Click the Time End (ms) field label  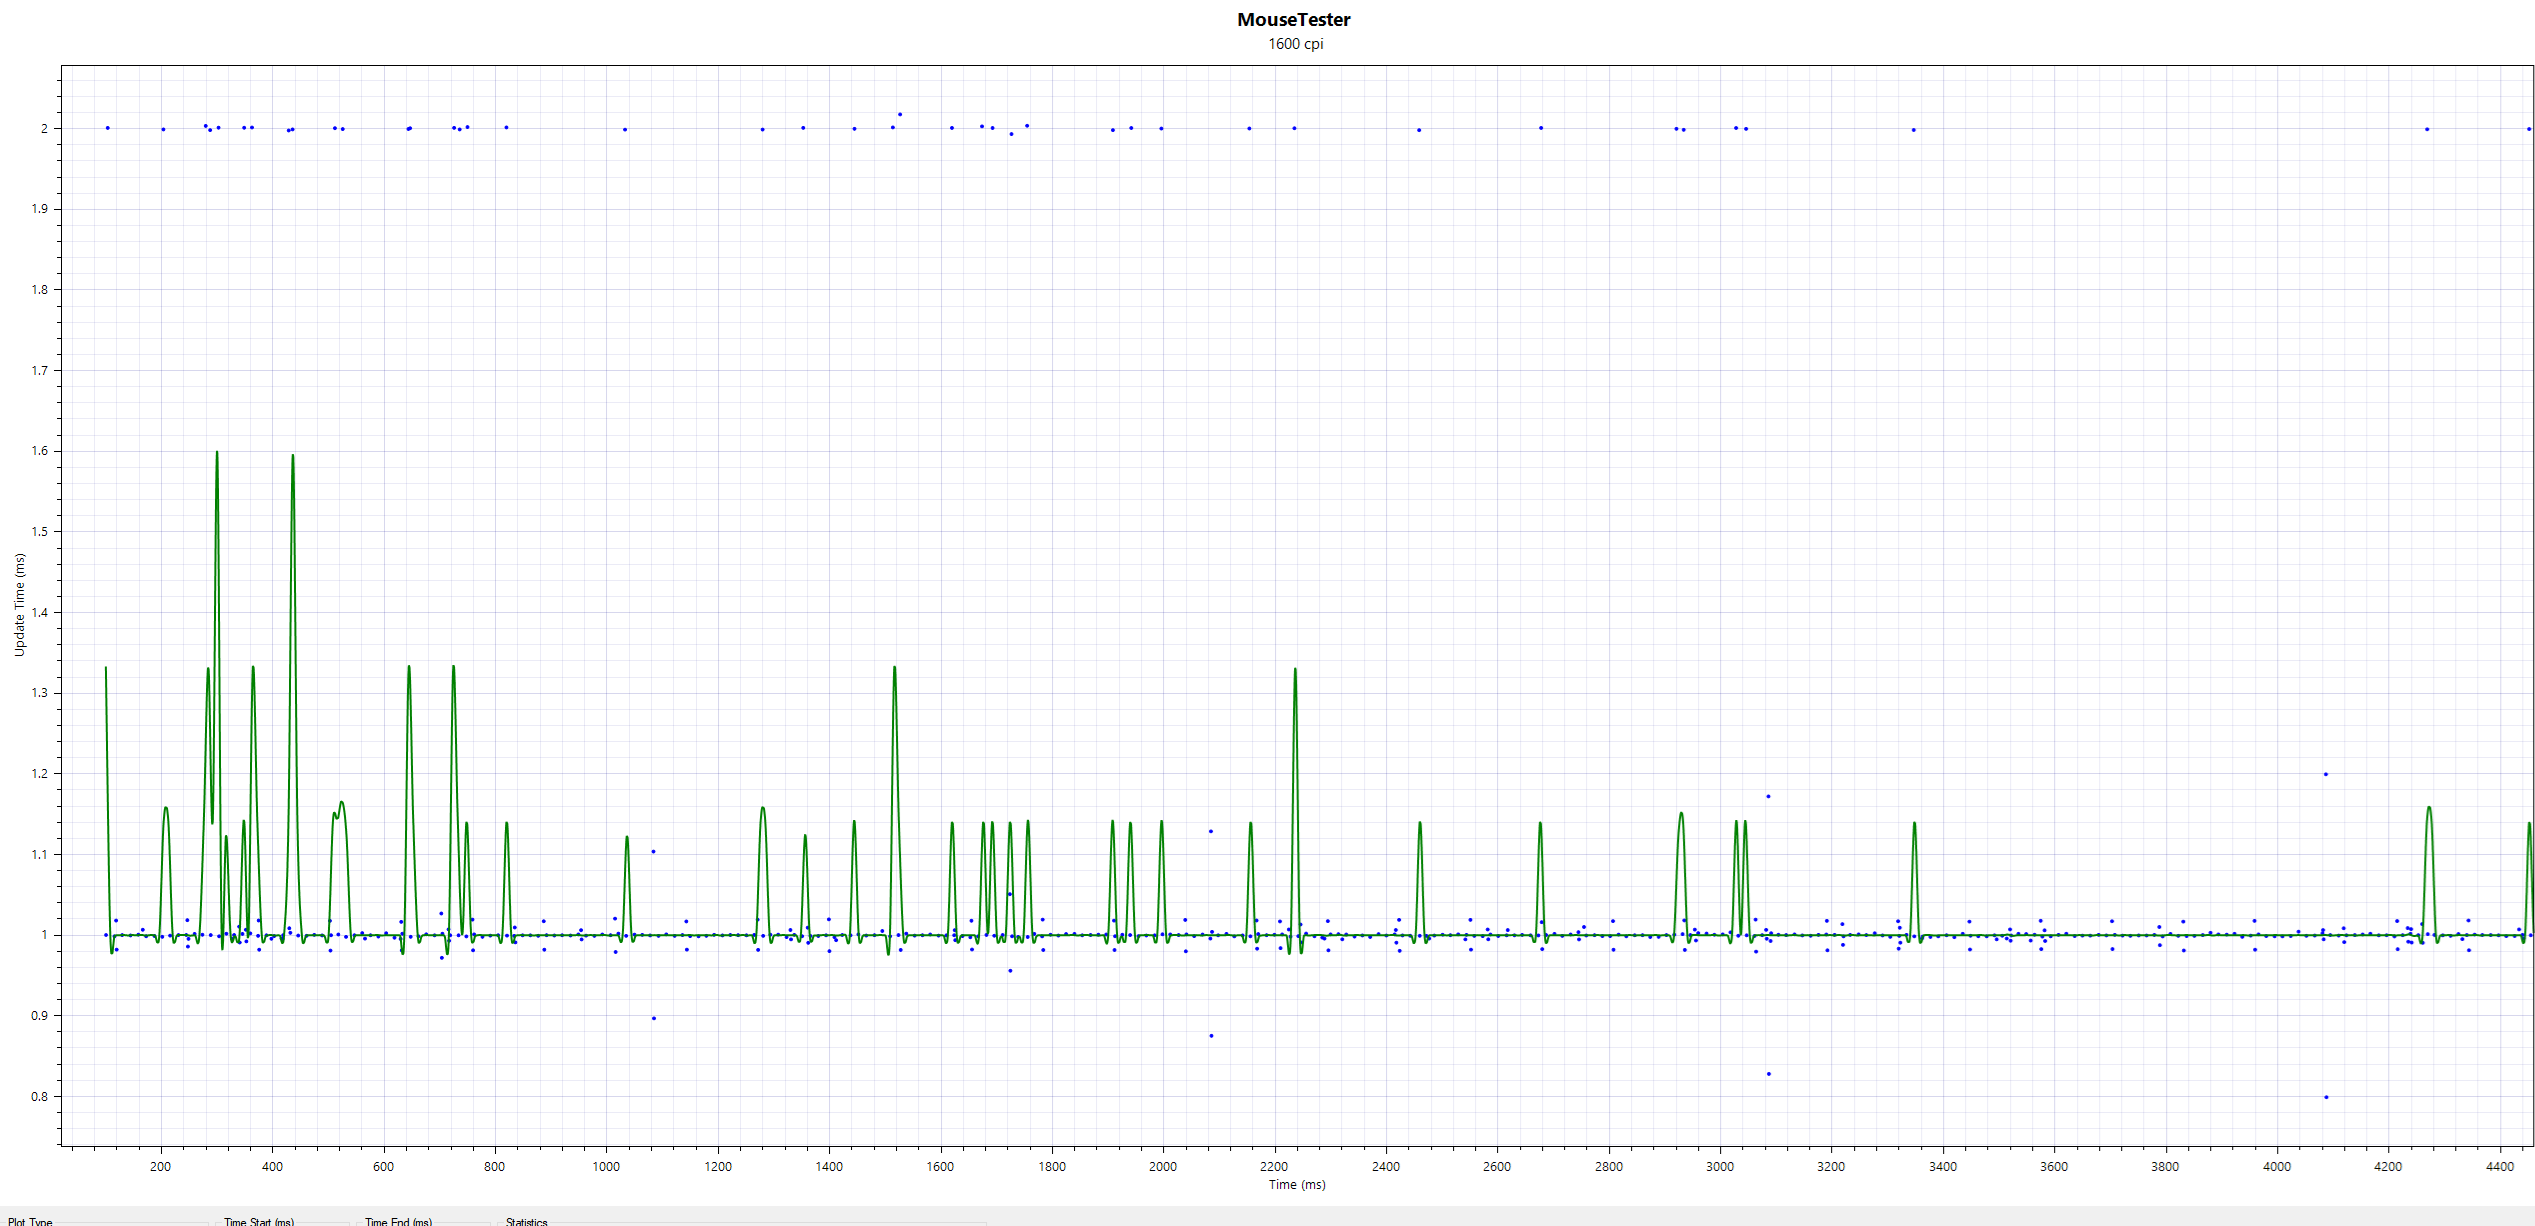[398, 1221]
